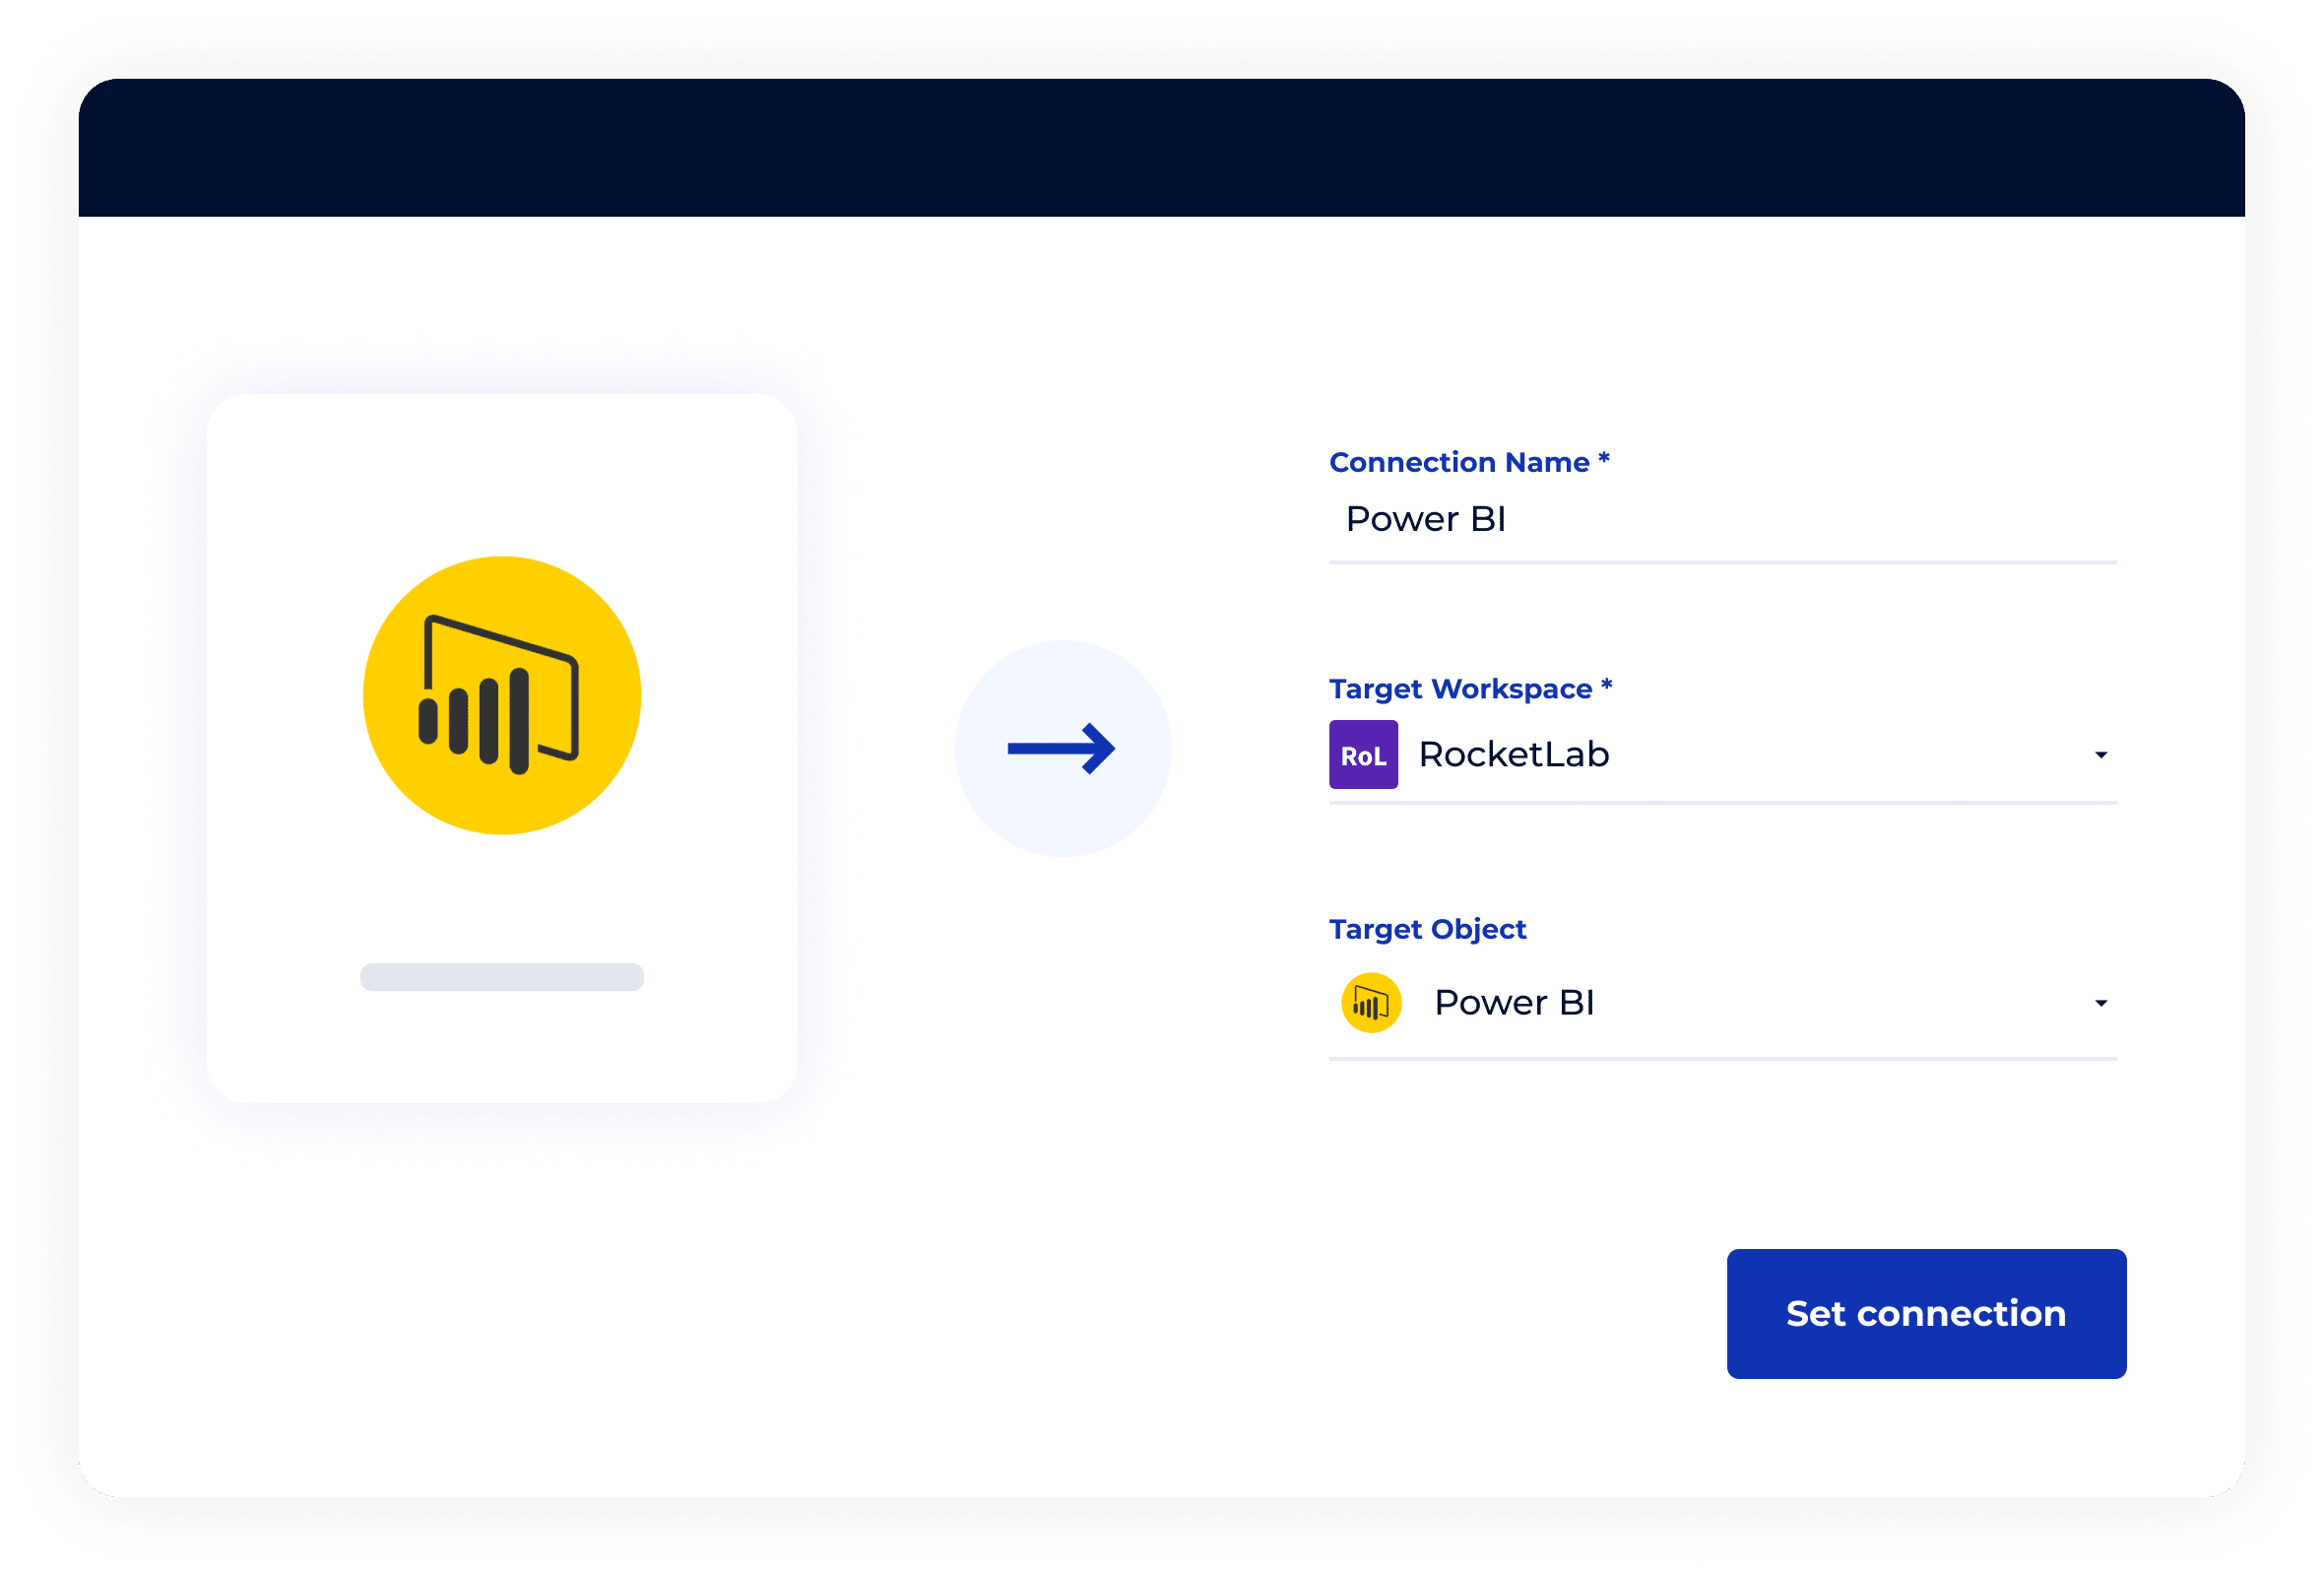This screenshot has height=1576, width=2324.
Task: Click the Connection Name label
Action: (1468, 462)
